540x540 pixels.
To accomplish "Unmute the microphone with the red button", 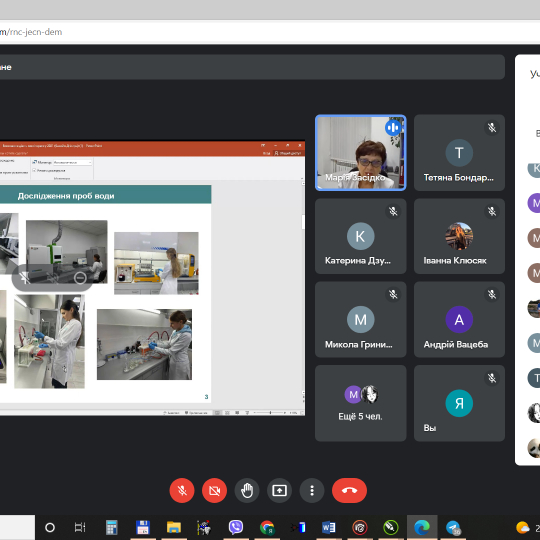I will pyautogui.click(x=182, y=490).
